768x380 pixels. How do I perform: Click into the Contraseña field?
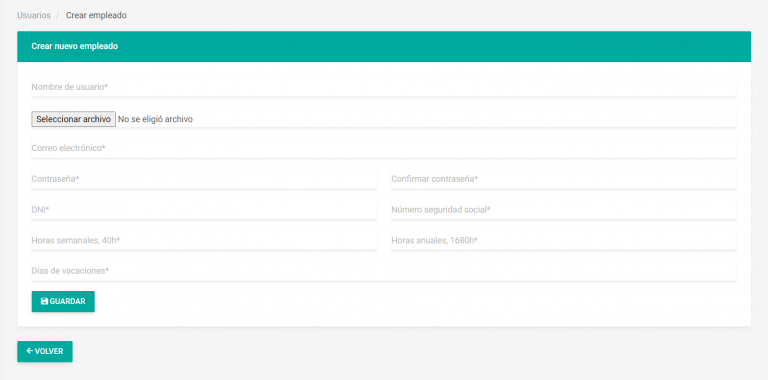pyautogui.click(x=204, y=179)
